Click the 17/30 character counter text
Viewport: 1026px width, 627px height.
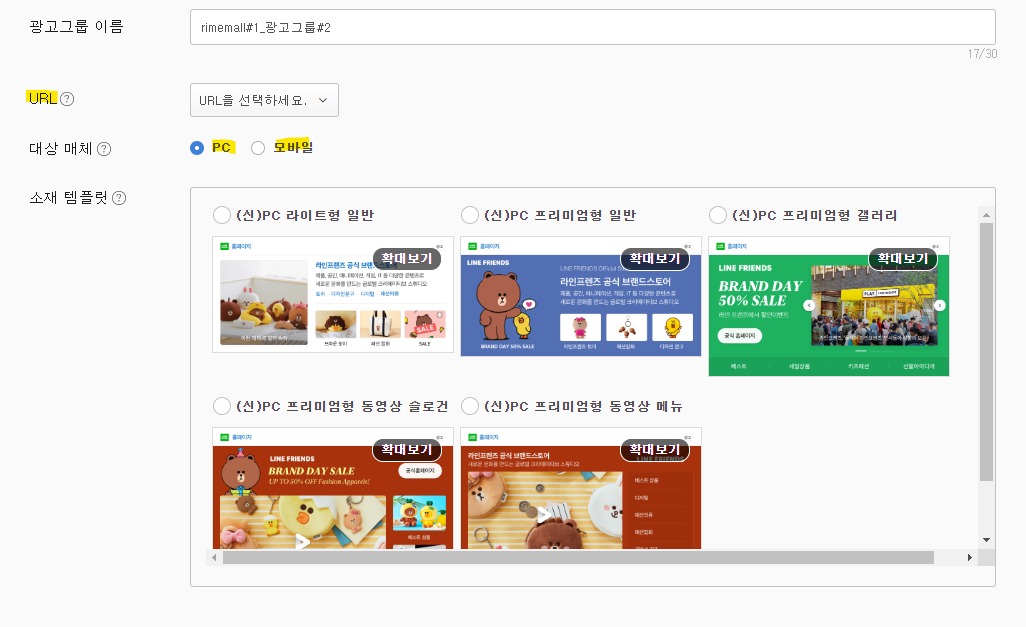pos(982,54)
